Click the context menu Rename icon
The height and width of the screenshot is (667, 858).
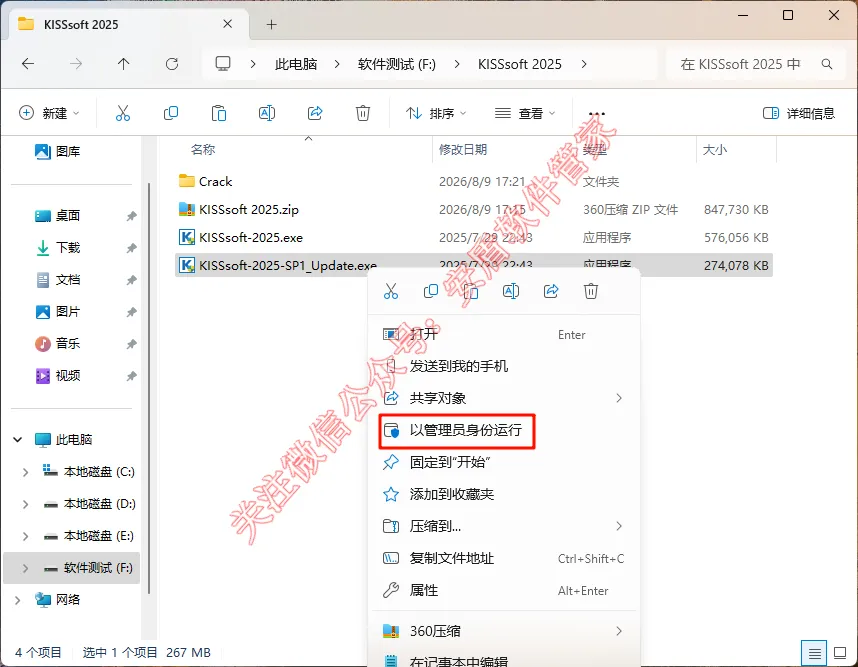(511, 291)
